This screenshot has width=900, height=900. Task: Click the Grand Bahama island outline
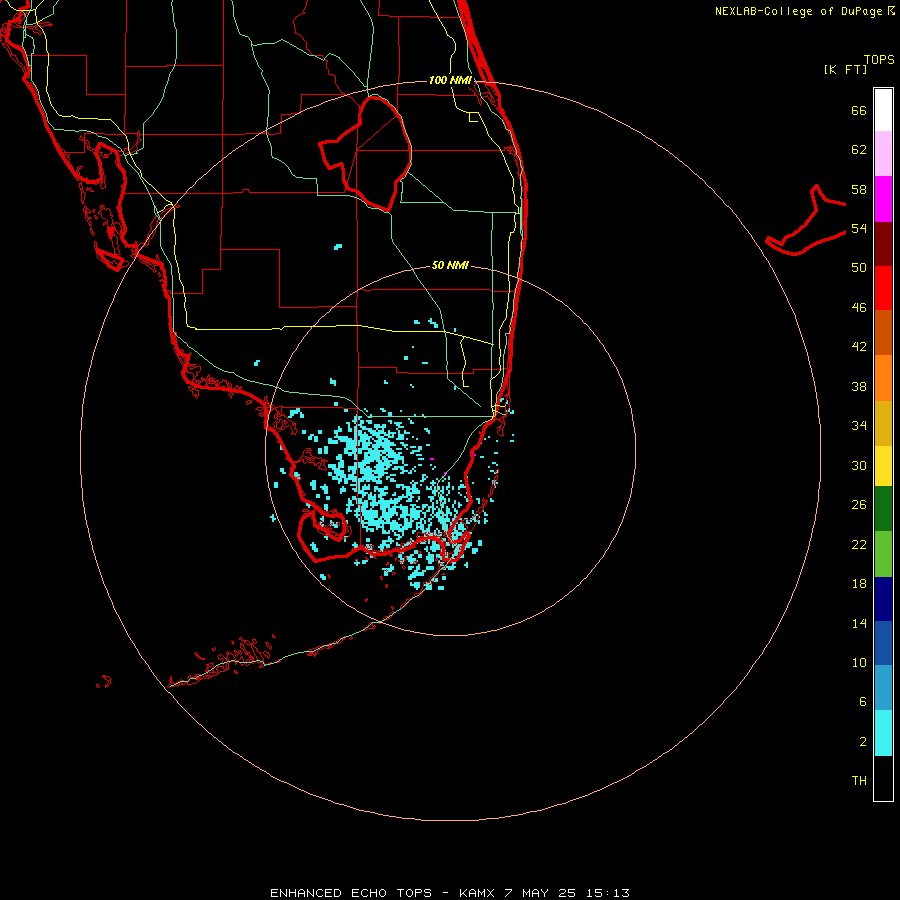805,221
